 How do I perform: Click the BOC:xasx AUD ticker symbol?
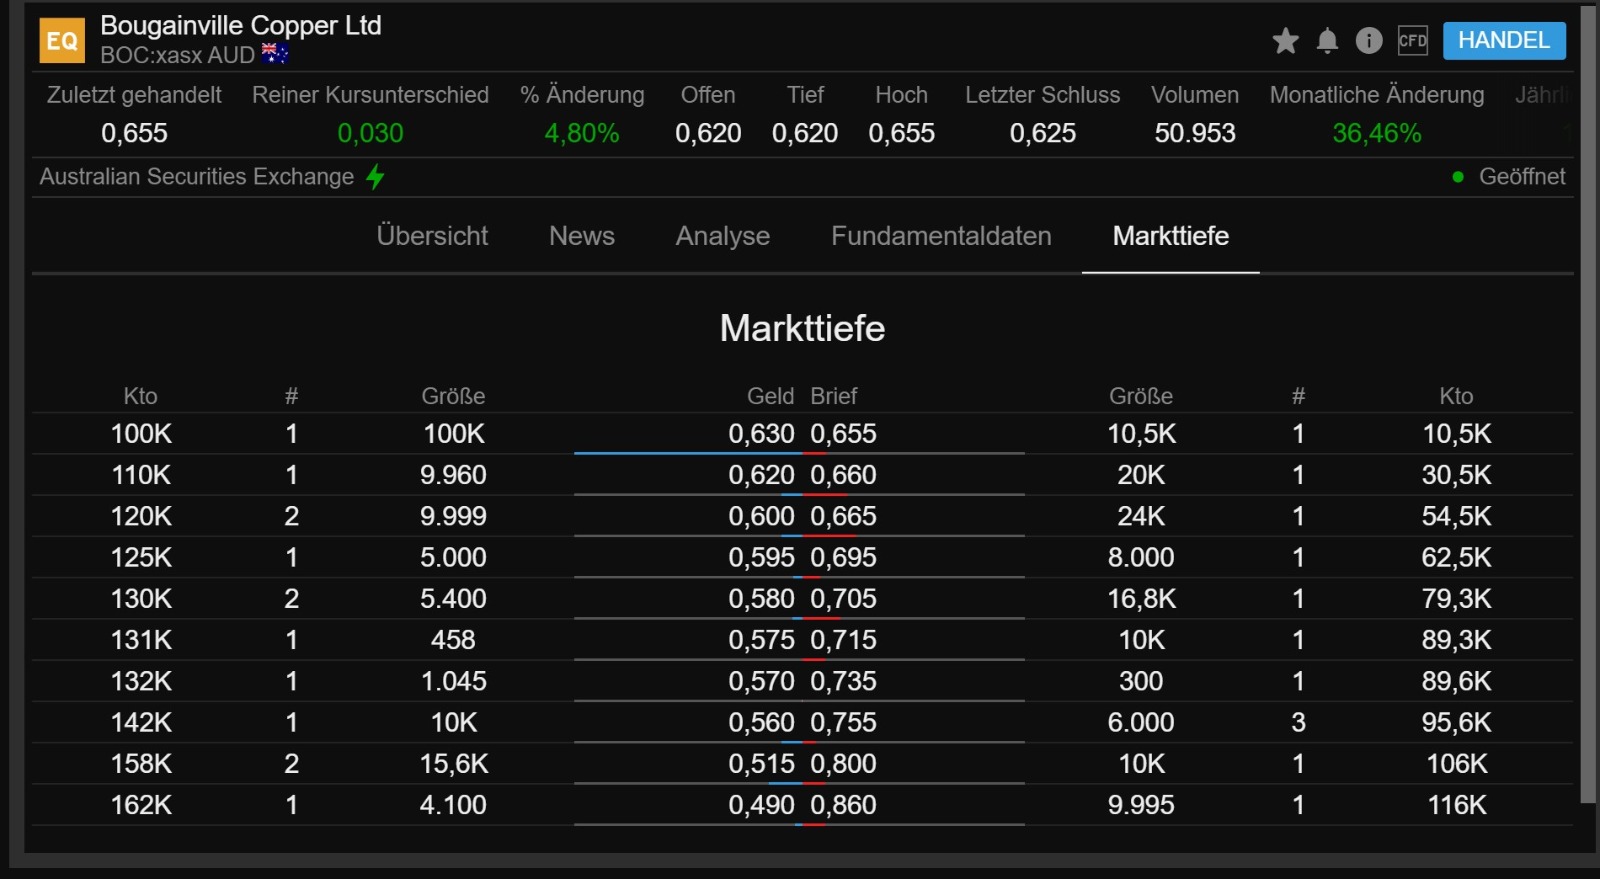[178, 55]
